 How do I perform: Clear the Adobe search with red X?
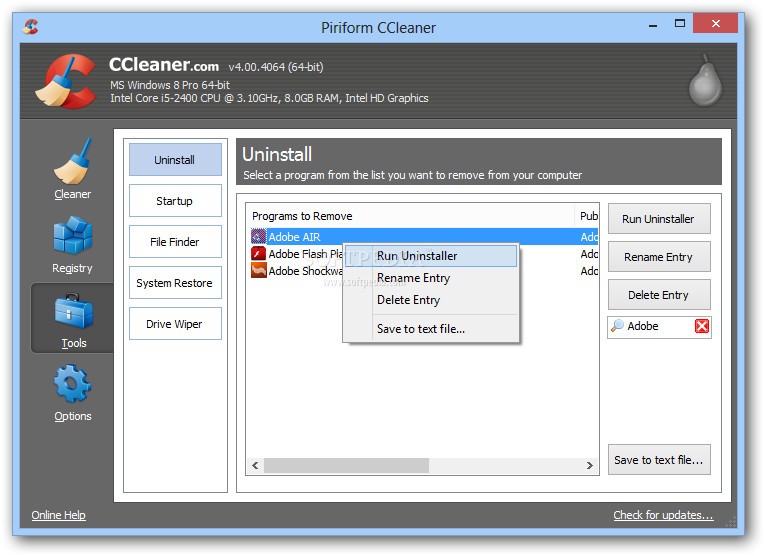702,326
